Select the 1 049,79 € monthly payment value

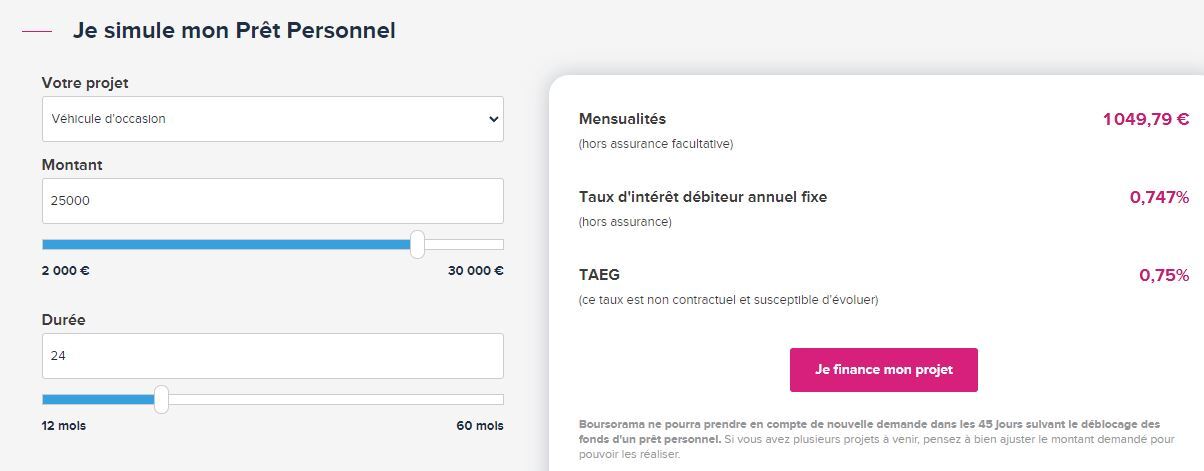(1146, 120)
